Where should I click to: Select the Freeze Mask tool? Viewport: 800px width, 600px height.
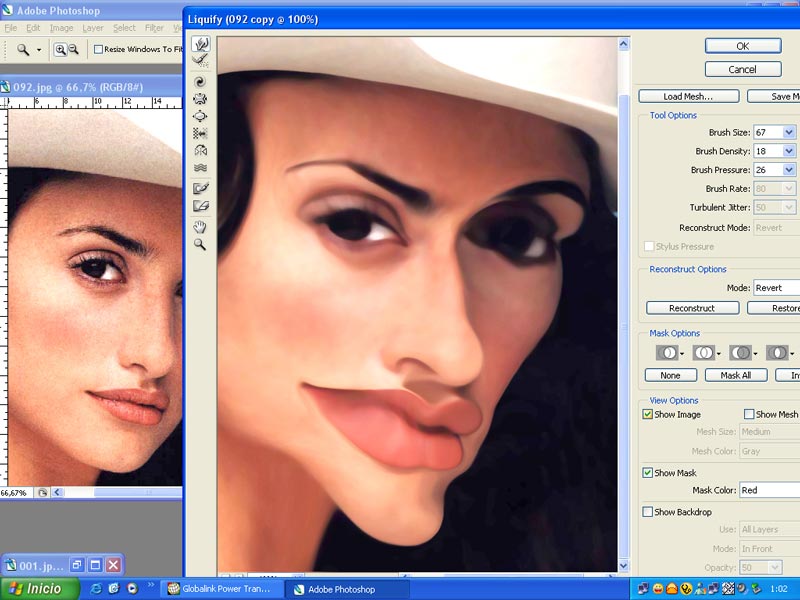[x=200, y=188]
